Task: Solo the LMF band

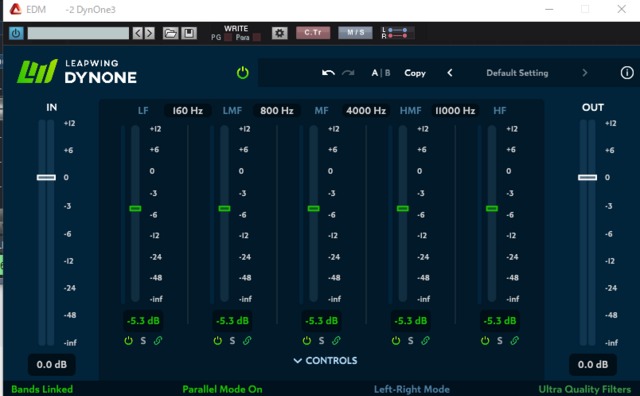Action: pyautogui.click(x=232, y=340)
